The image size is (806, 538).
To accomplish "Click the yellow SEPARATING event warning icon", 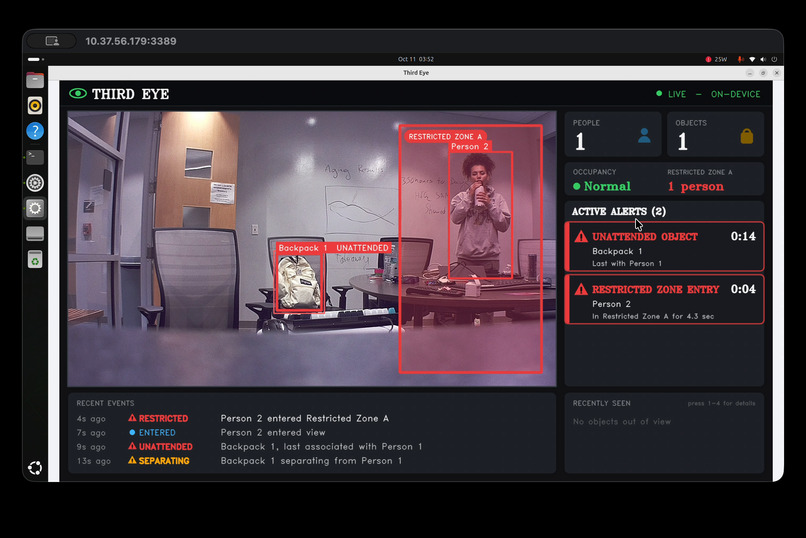I will [x=132, y=460].
